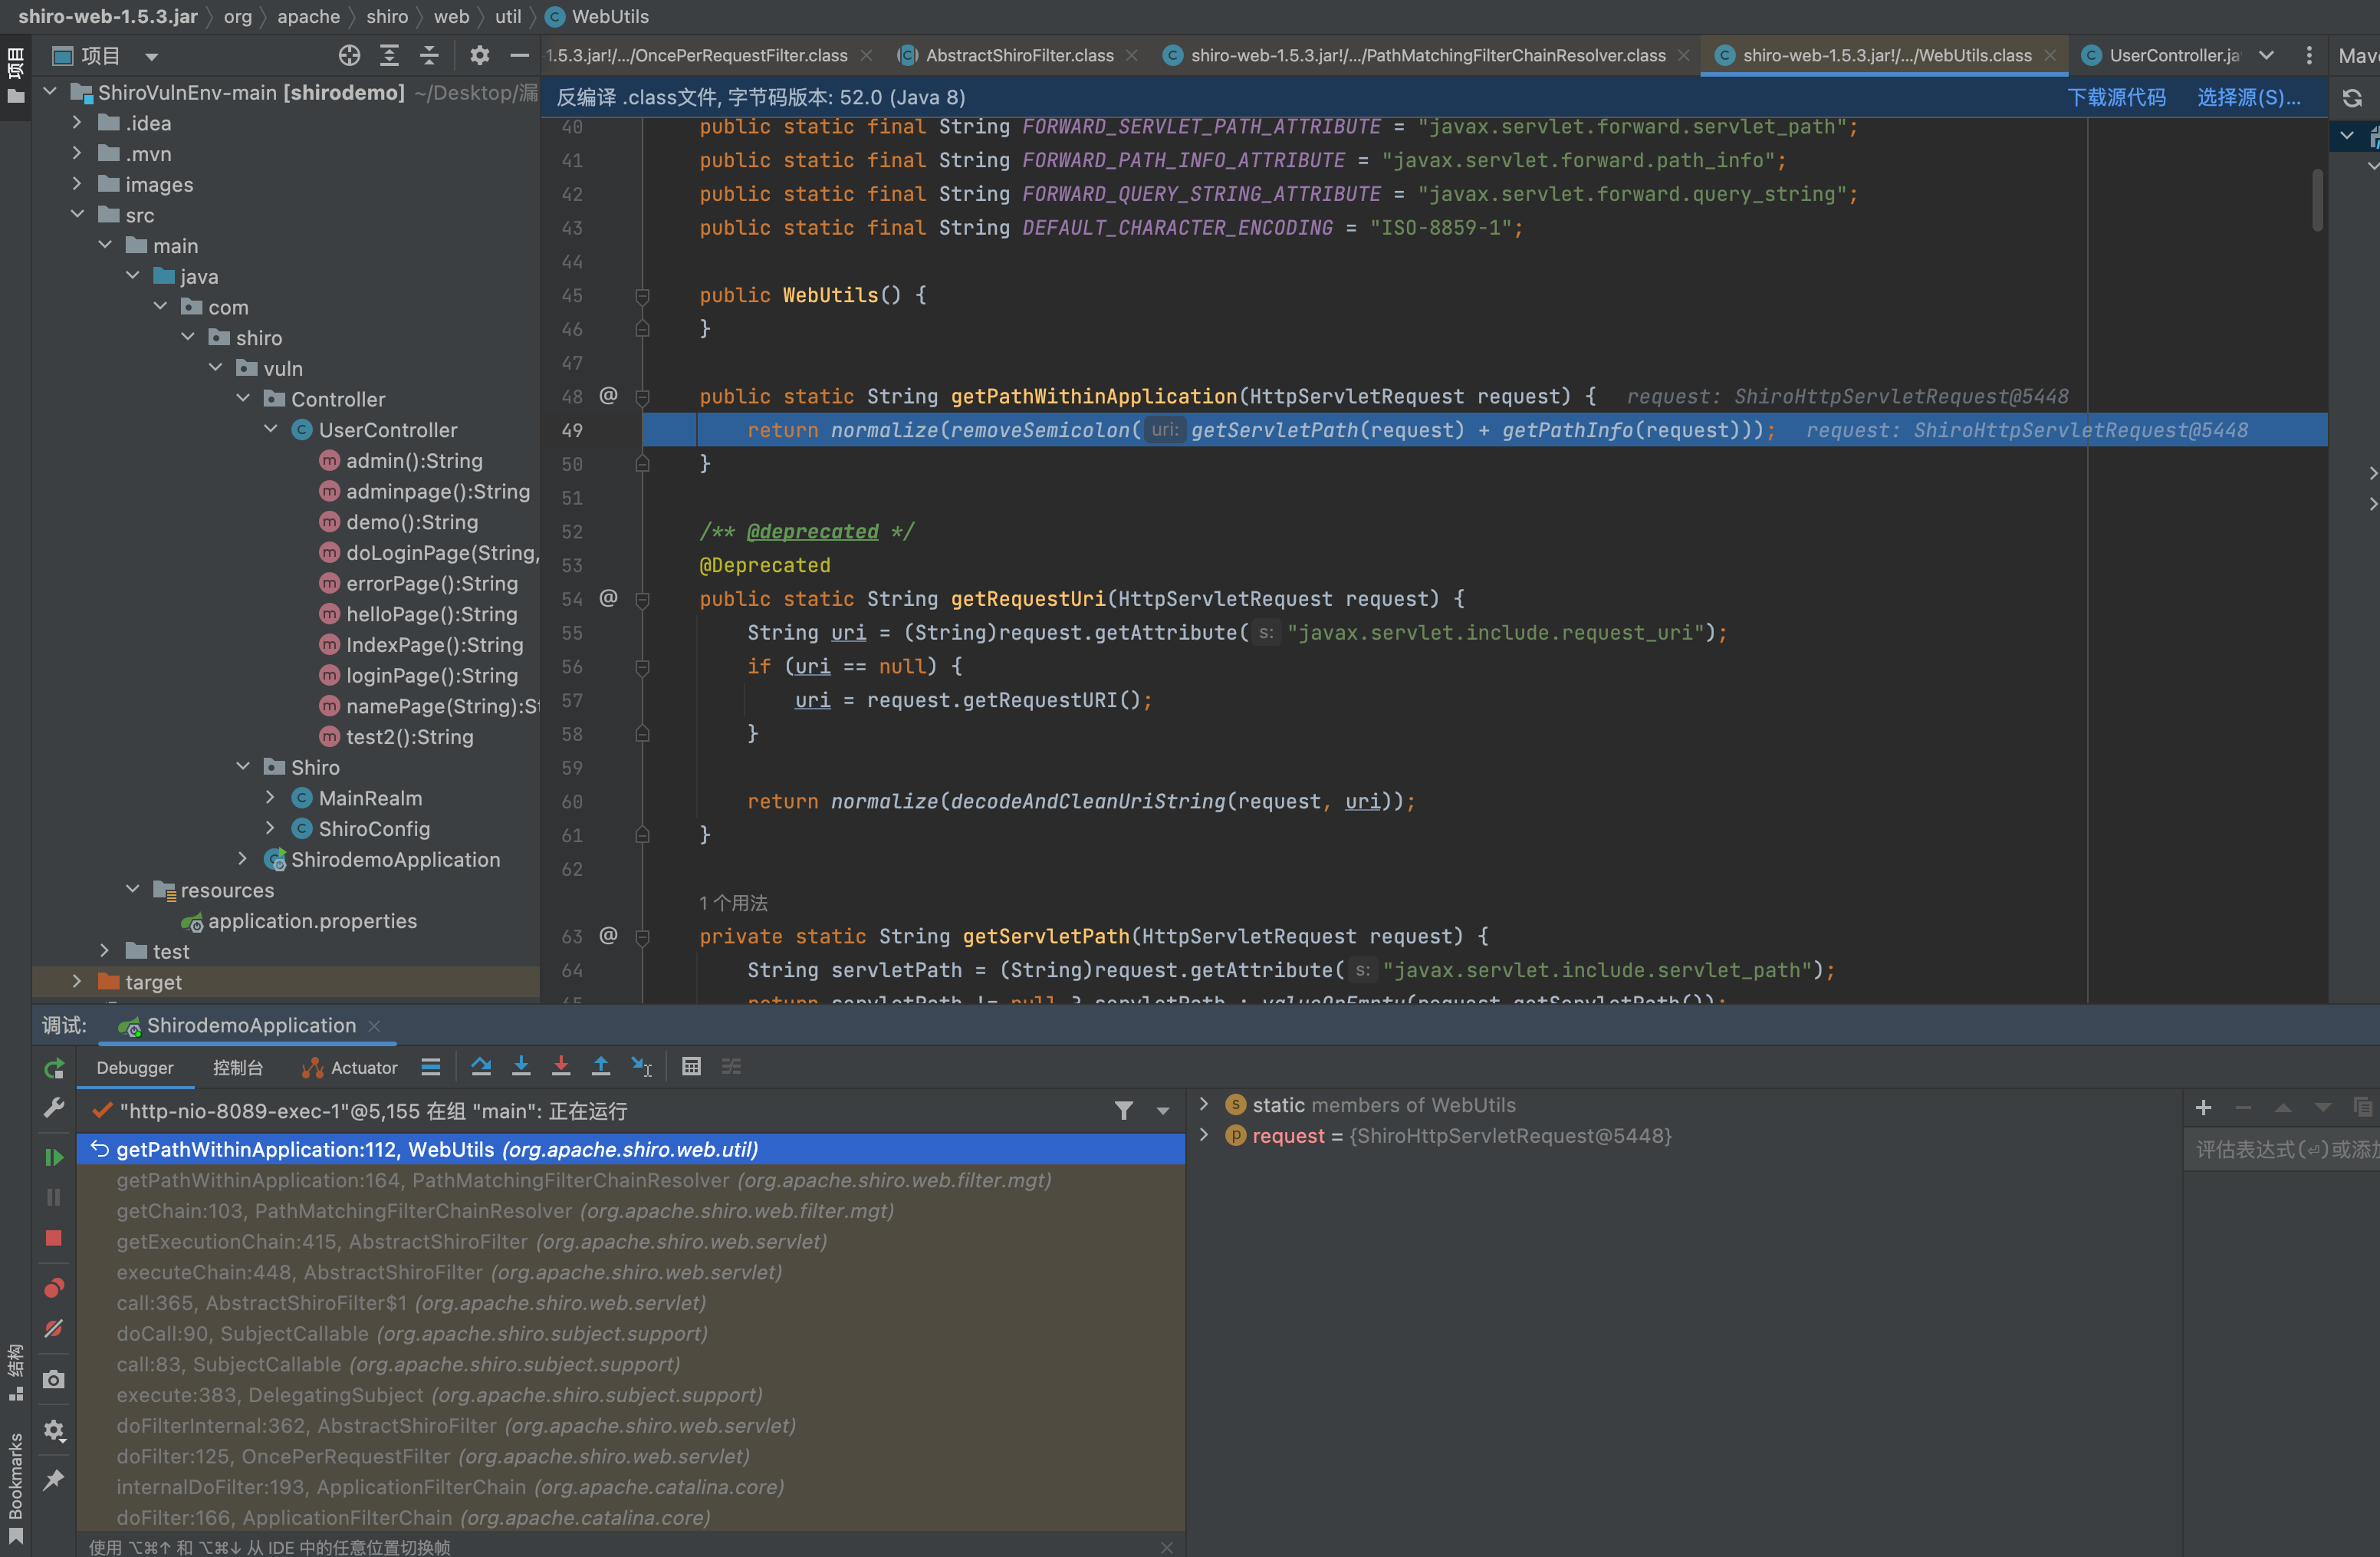Click the pause program icon
The height and width of the screenshot is (1557, 2380).
(54, 1197)
